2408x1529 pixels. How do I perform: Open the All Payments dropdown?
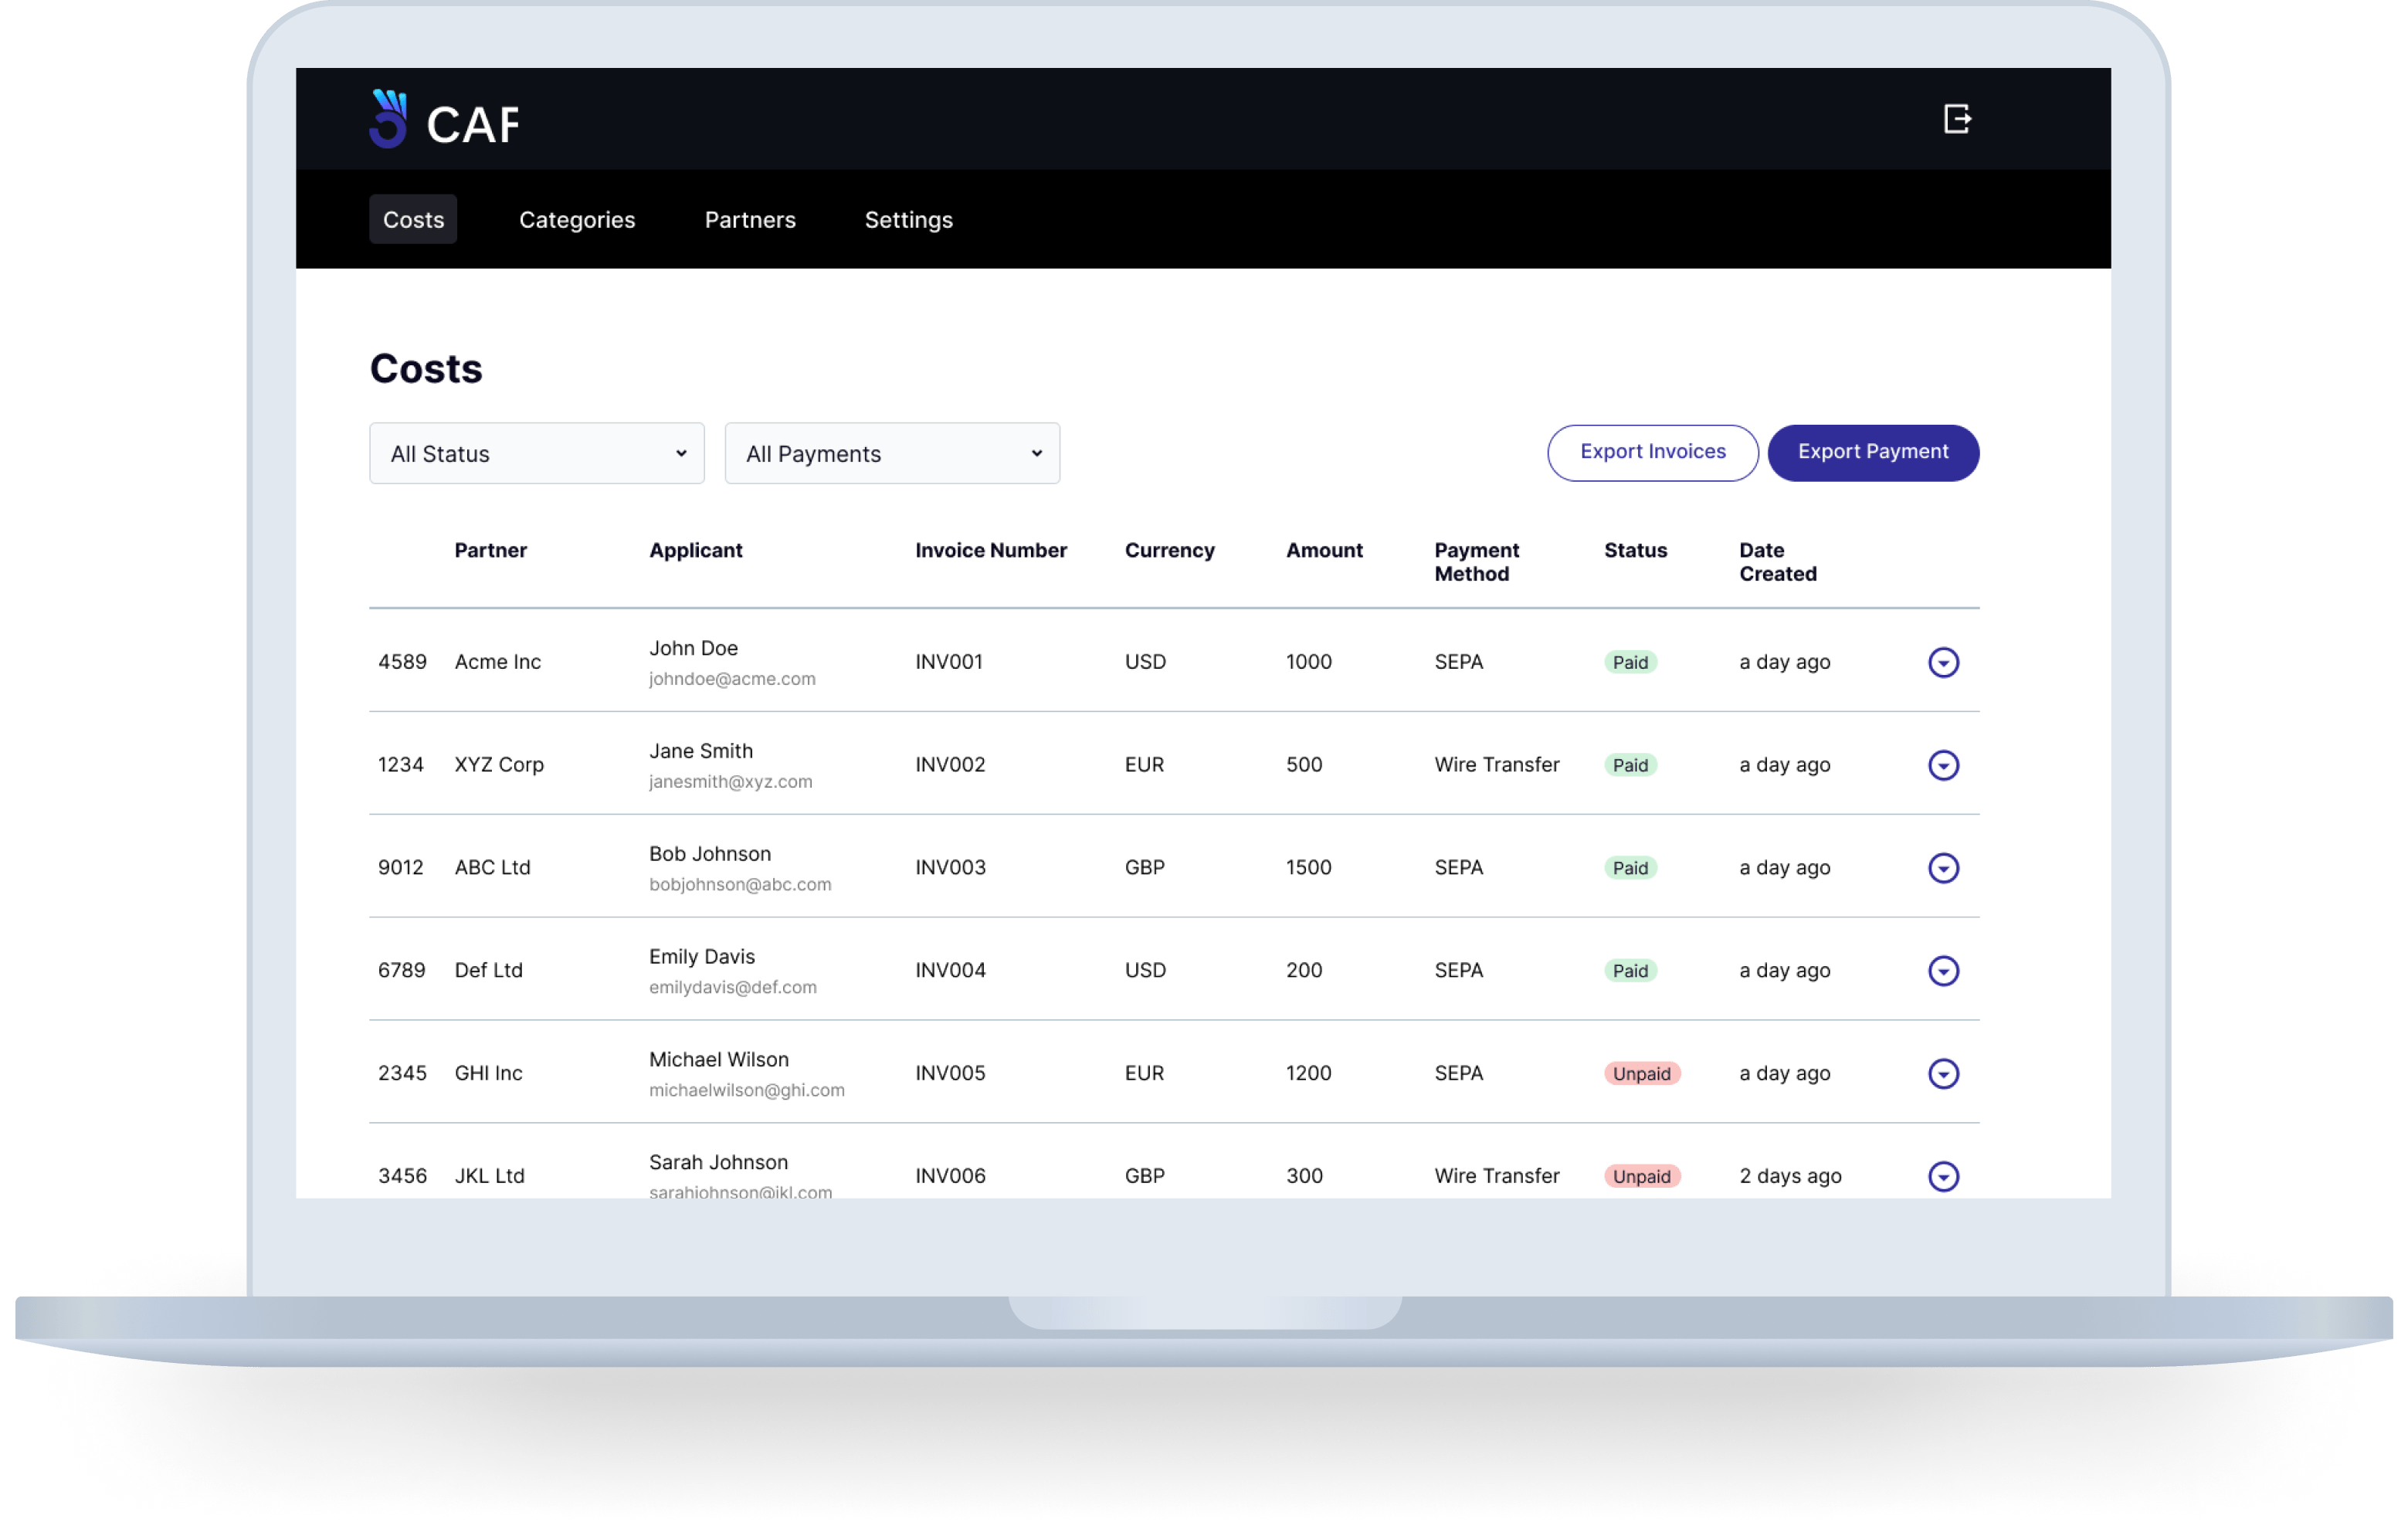[x=892, y=454]
